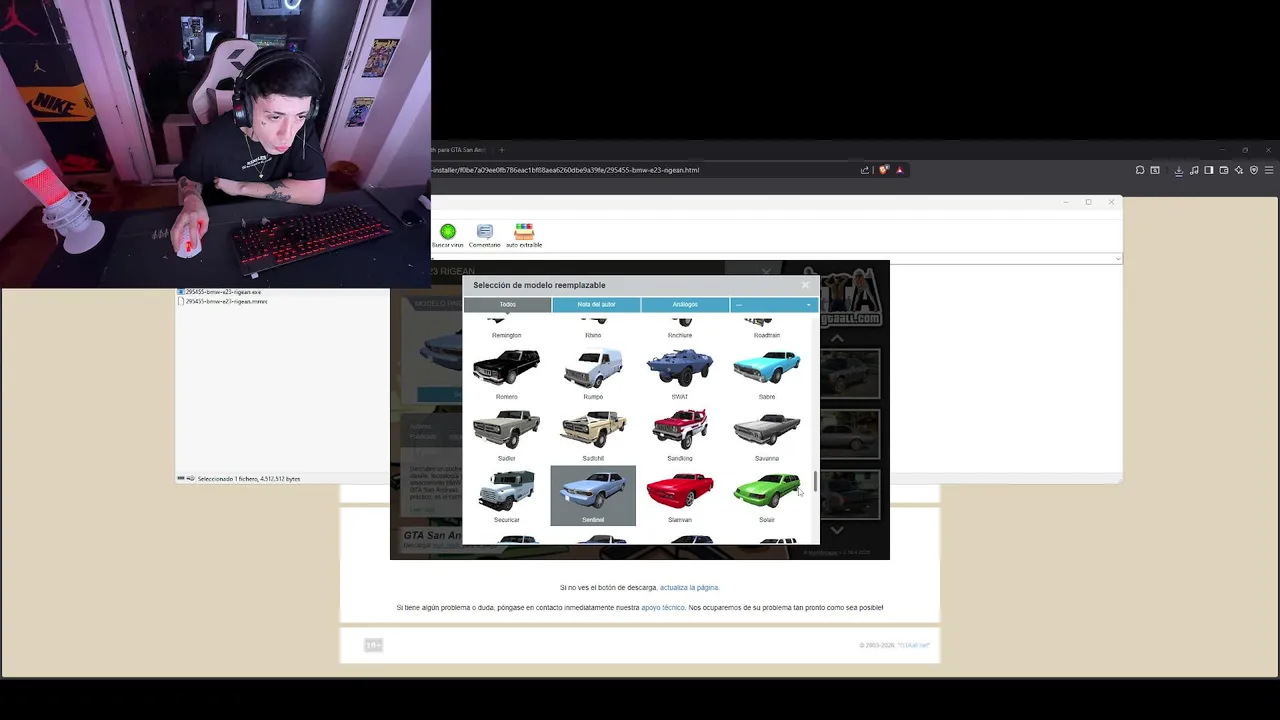Viewport: 1280px width, 720px height.
Task: Click the VPN shield icon in browser toolbar
Action: click(x=1254, y=170)
